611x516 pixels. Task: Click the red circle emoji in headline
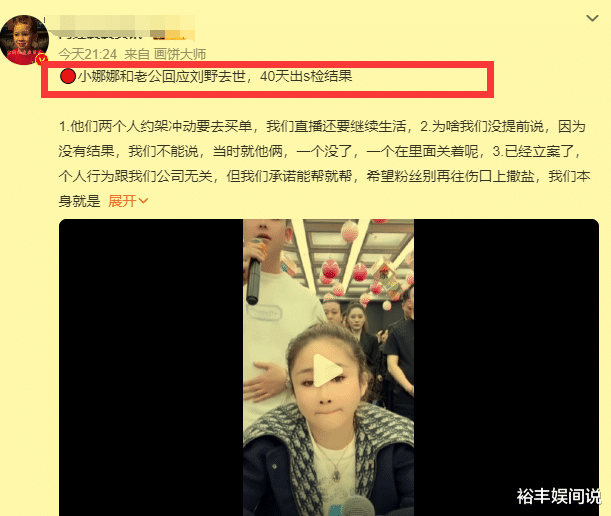click(68, 76)
